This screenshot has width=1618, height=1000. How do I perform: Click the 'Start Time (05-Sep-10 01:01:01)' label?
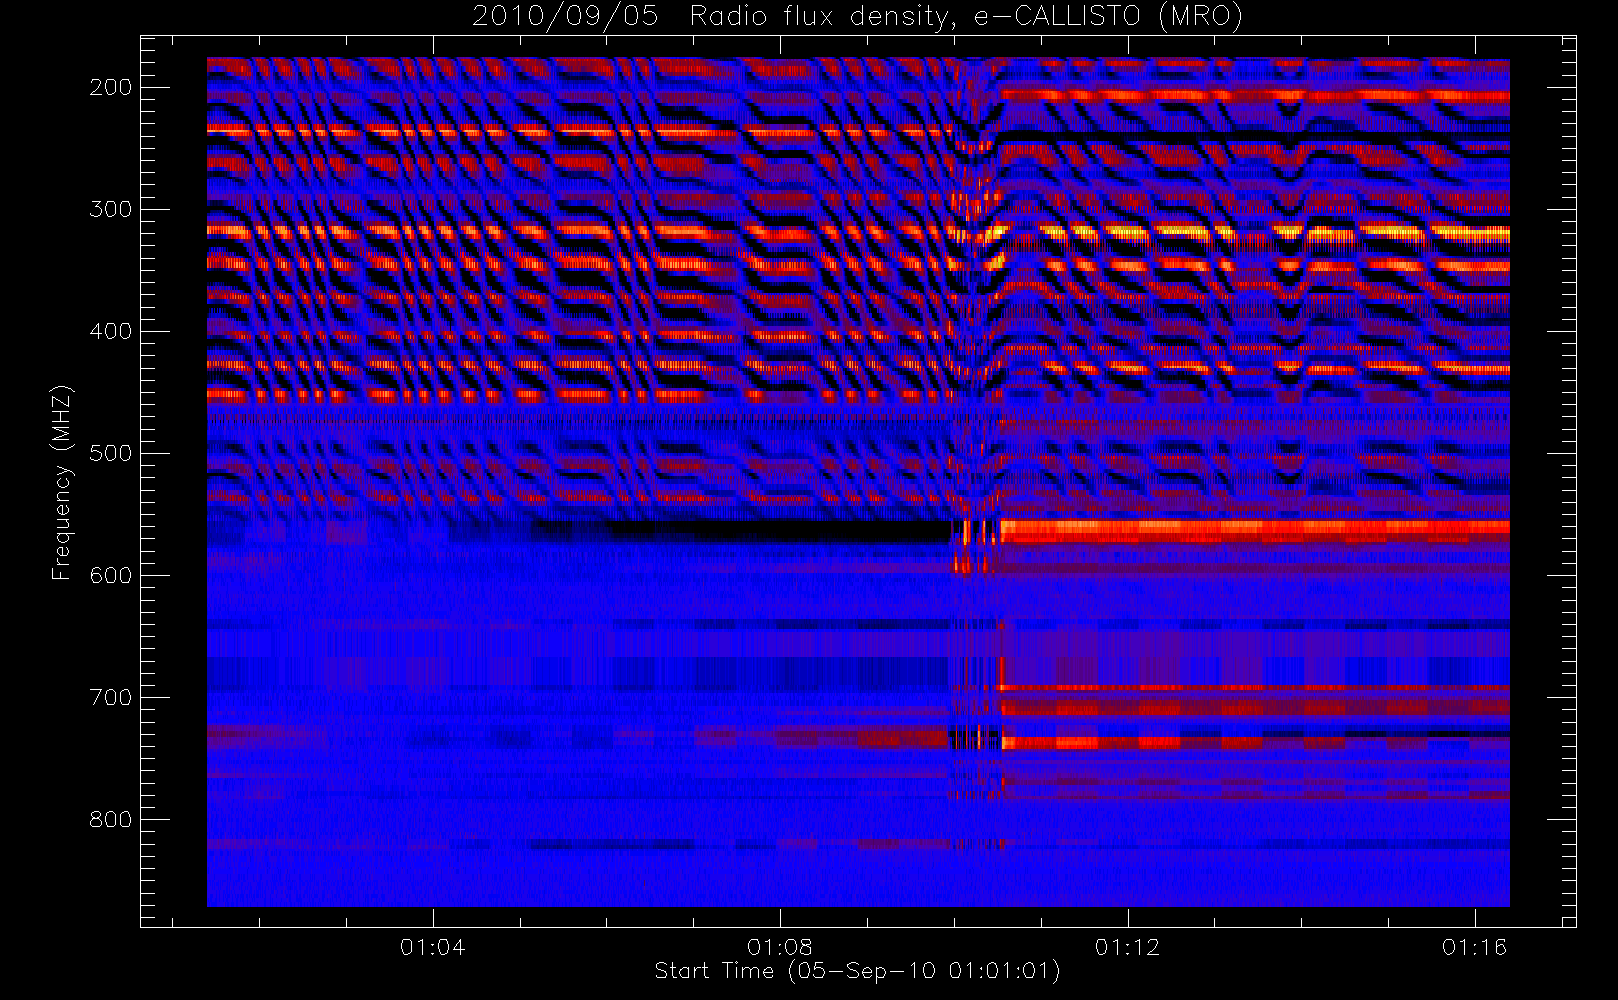tap(857, 971)
